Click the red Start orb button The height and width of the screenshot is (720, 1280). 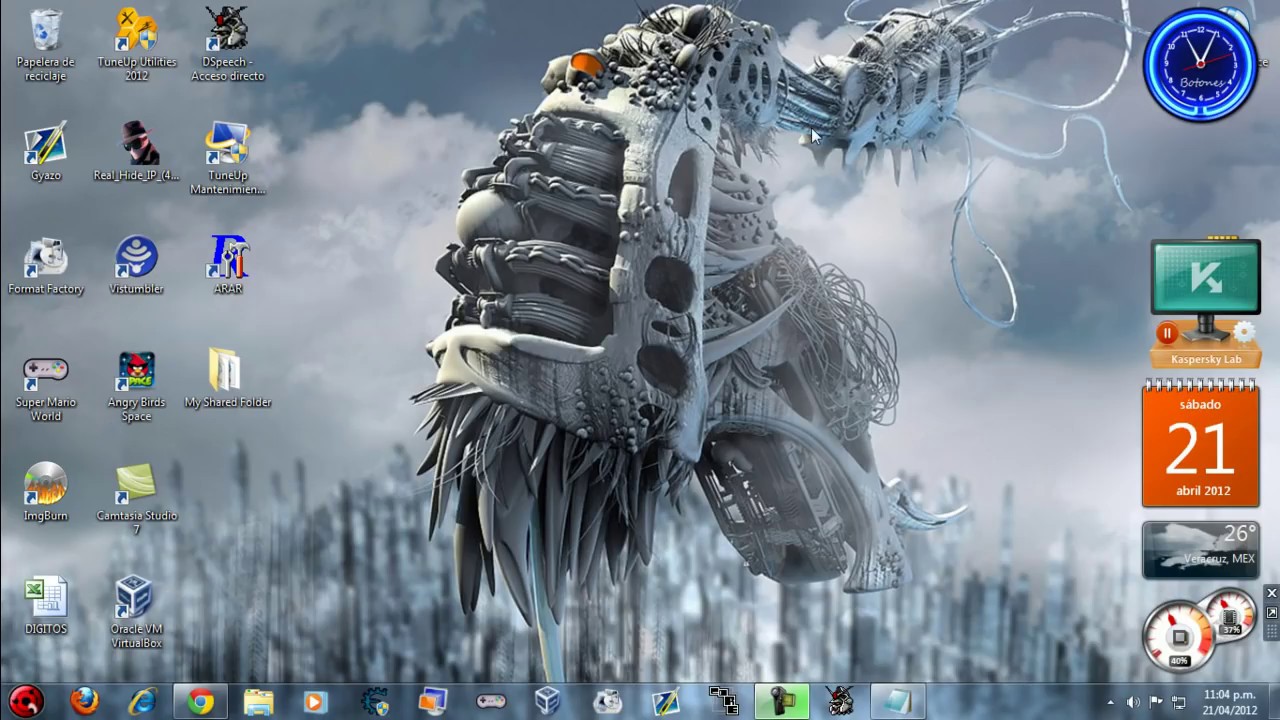26,701
